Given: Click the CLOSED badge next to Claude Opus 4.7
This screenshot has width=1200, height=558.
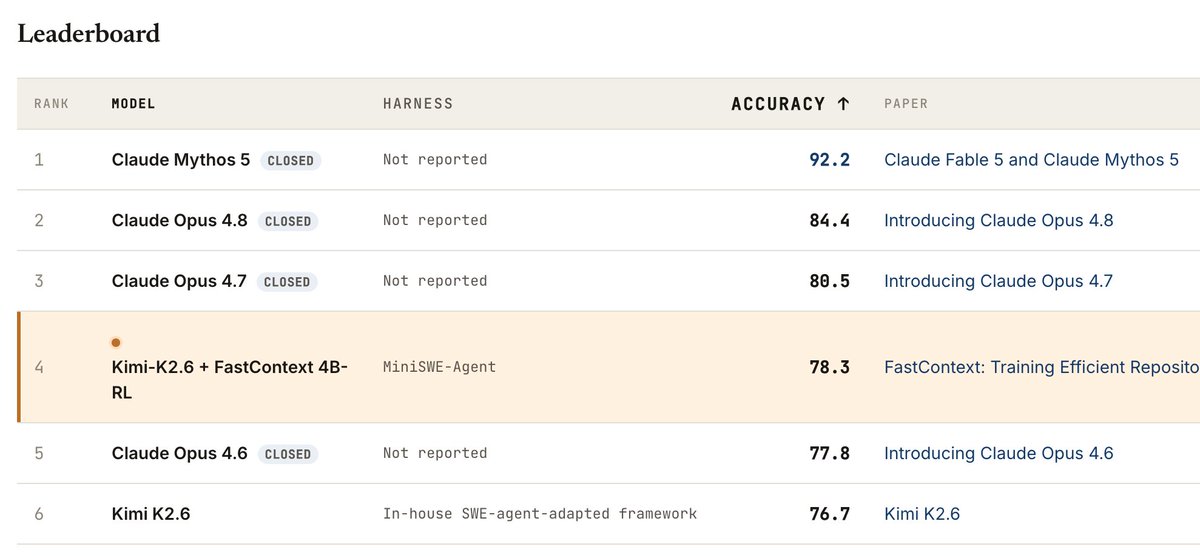Looking at the screenshot, I should 287,282.
